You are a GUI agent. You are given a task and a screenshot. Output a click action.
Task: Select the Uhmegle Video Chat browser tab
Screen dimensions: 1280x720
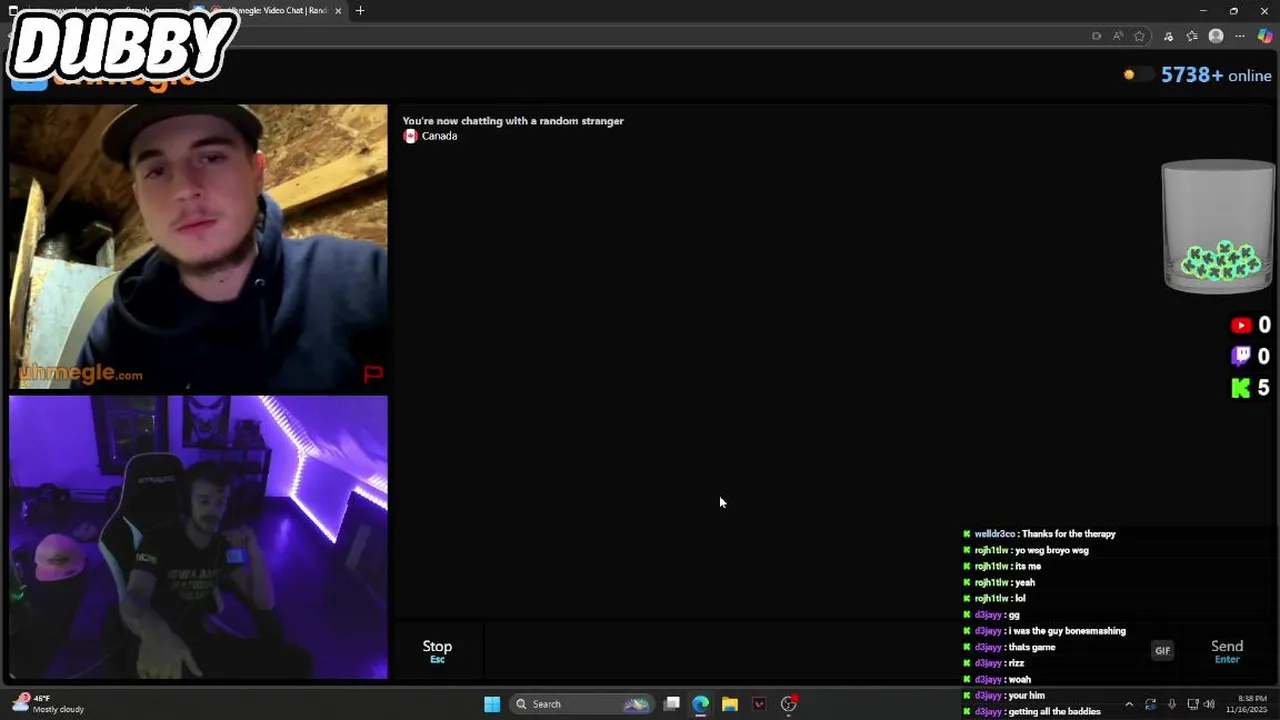[270, 11]
